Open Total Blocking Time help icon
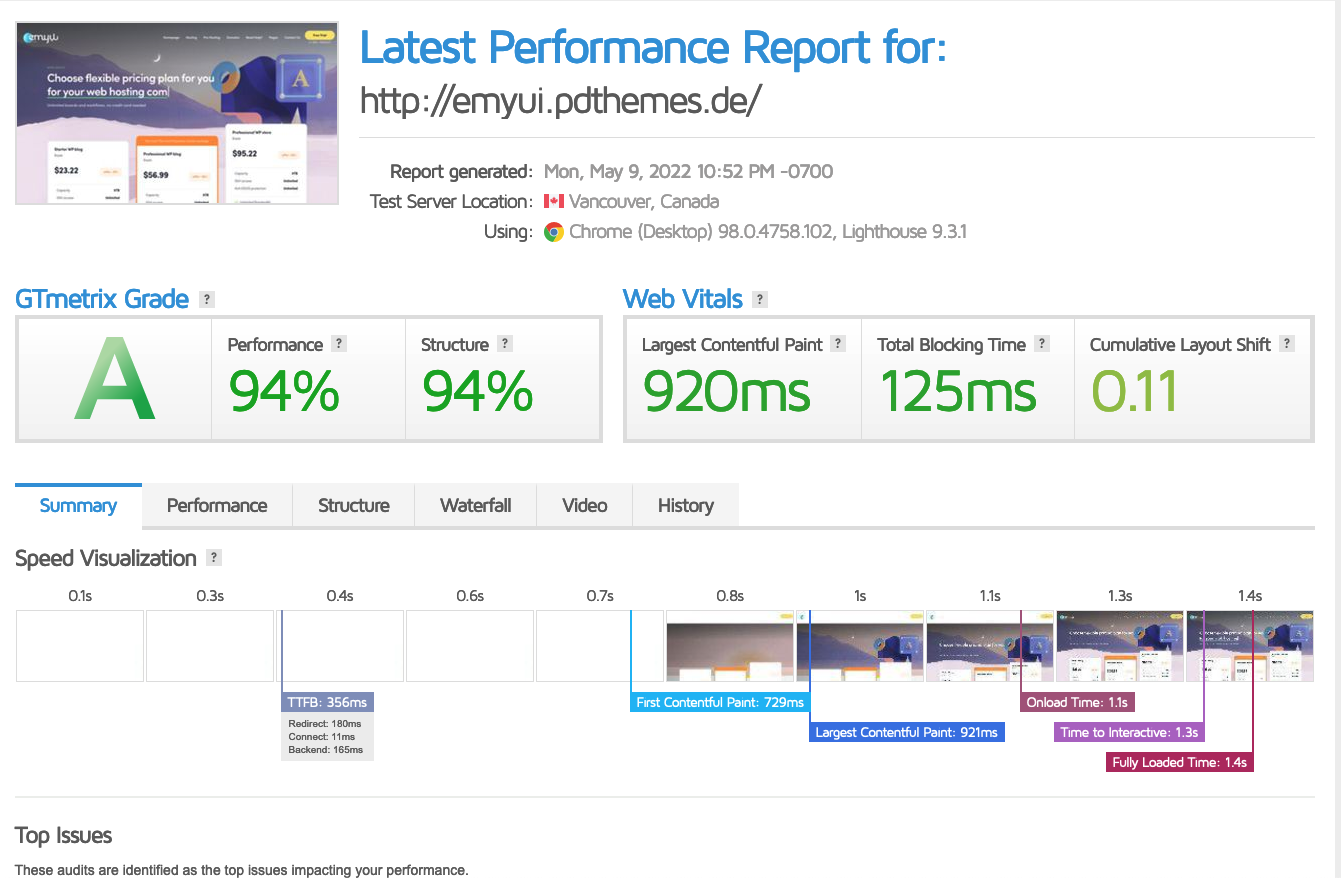Viewport: 1341px width, 878px height. pos(1042,344)
